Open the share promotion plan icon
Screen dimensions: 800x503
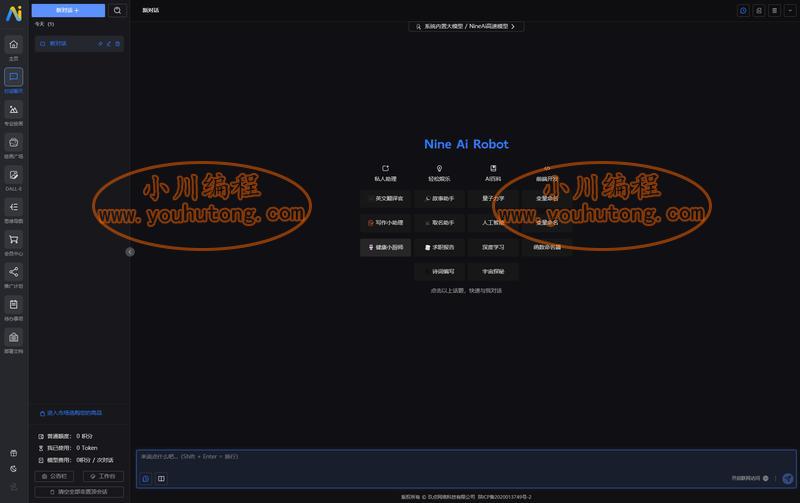point(14,272)
